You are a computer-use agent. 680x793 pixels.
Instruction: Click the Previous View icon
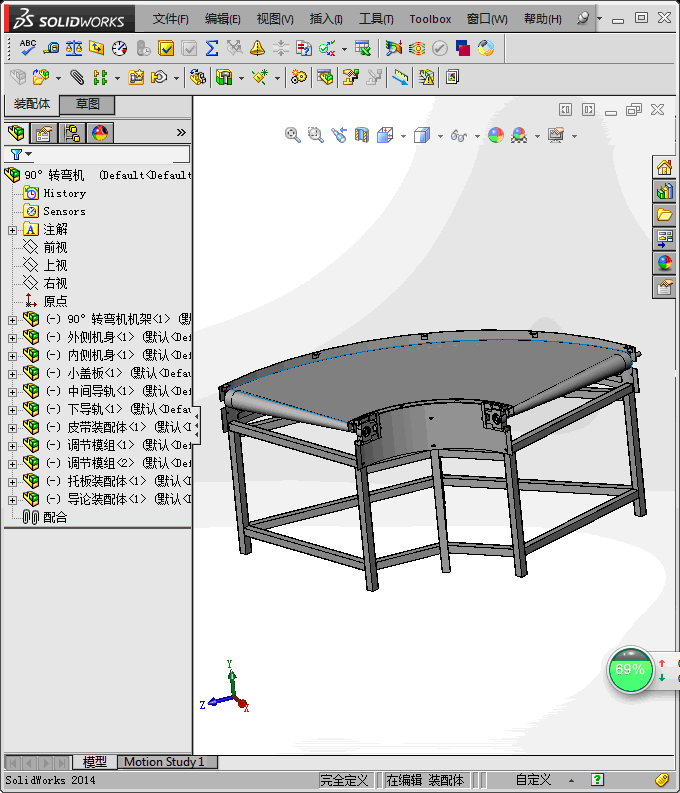tap(339, 135)
